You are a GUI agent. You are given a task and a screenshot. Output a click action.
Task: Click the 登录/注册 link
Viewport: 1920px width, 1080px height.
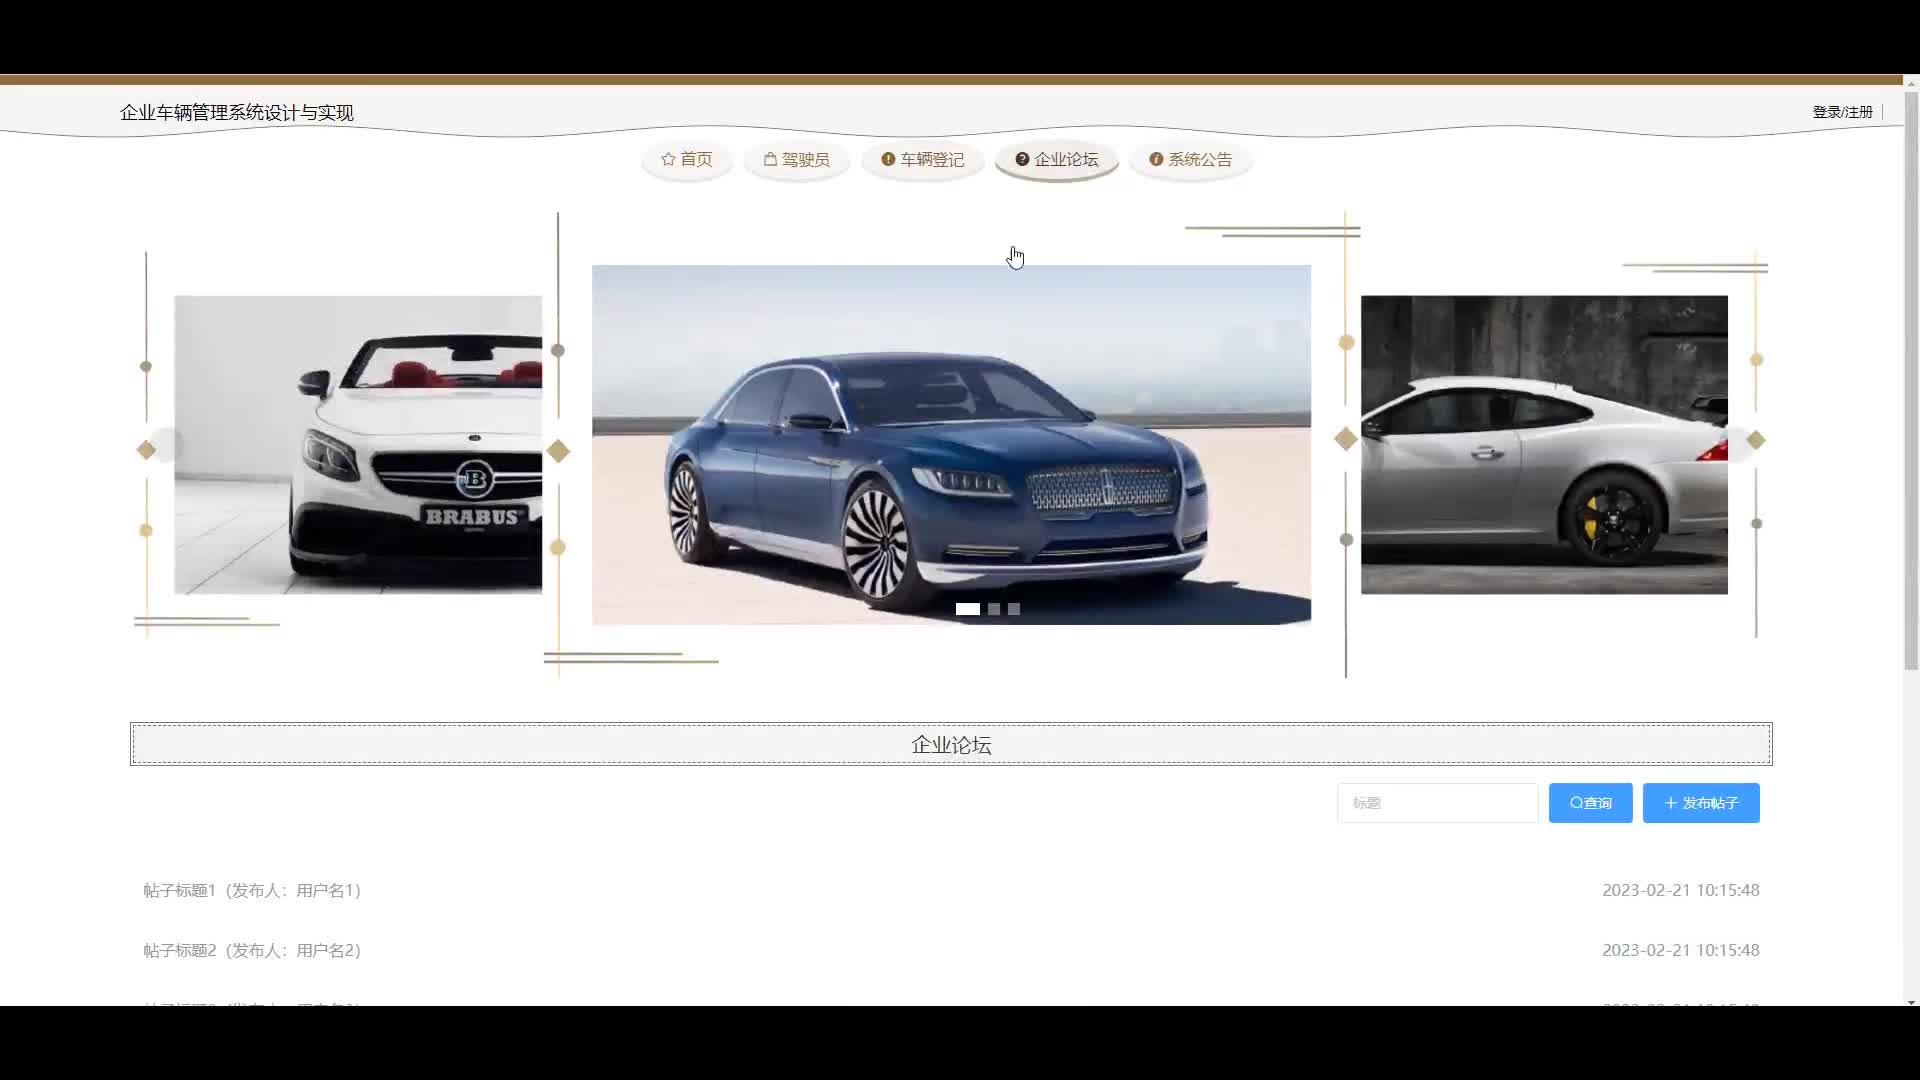1842,112
